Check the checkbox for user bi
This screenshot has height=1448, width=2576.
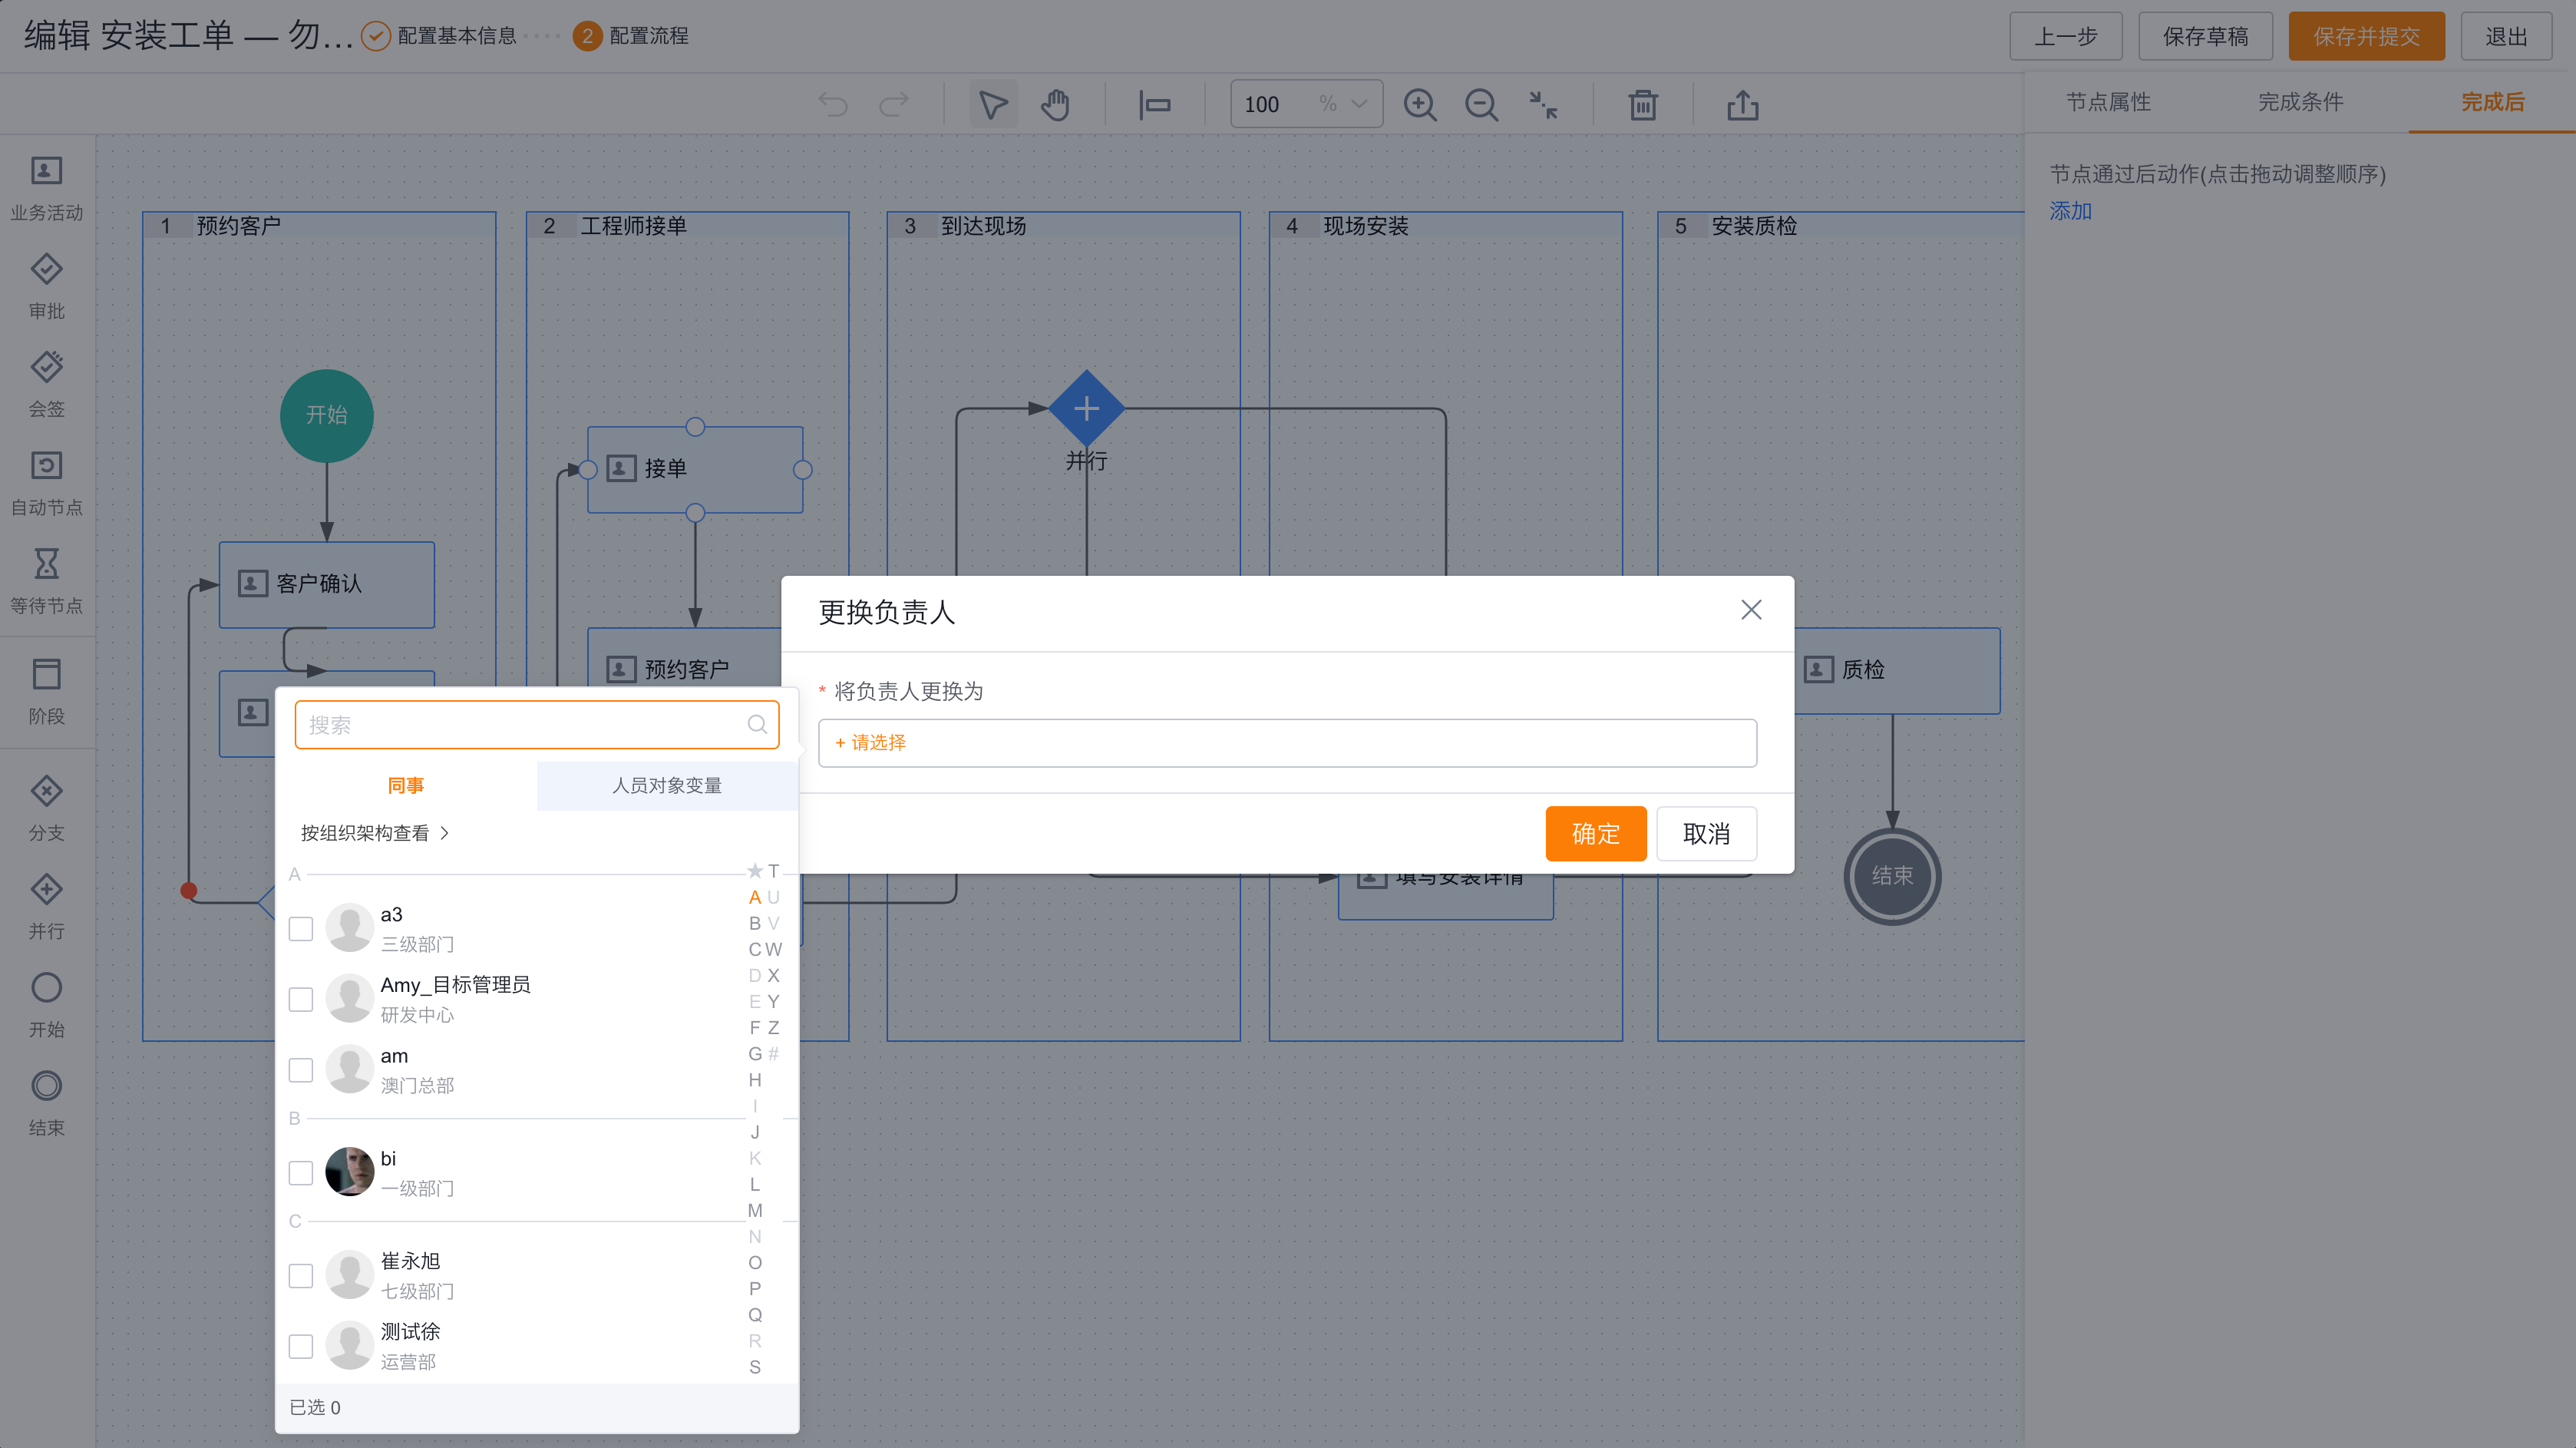click(x=300, y=1172)
